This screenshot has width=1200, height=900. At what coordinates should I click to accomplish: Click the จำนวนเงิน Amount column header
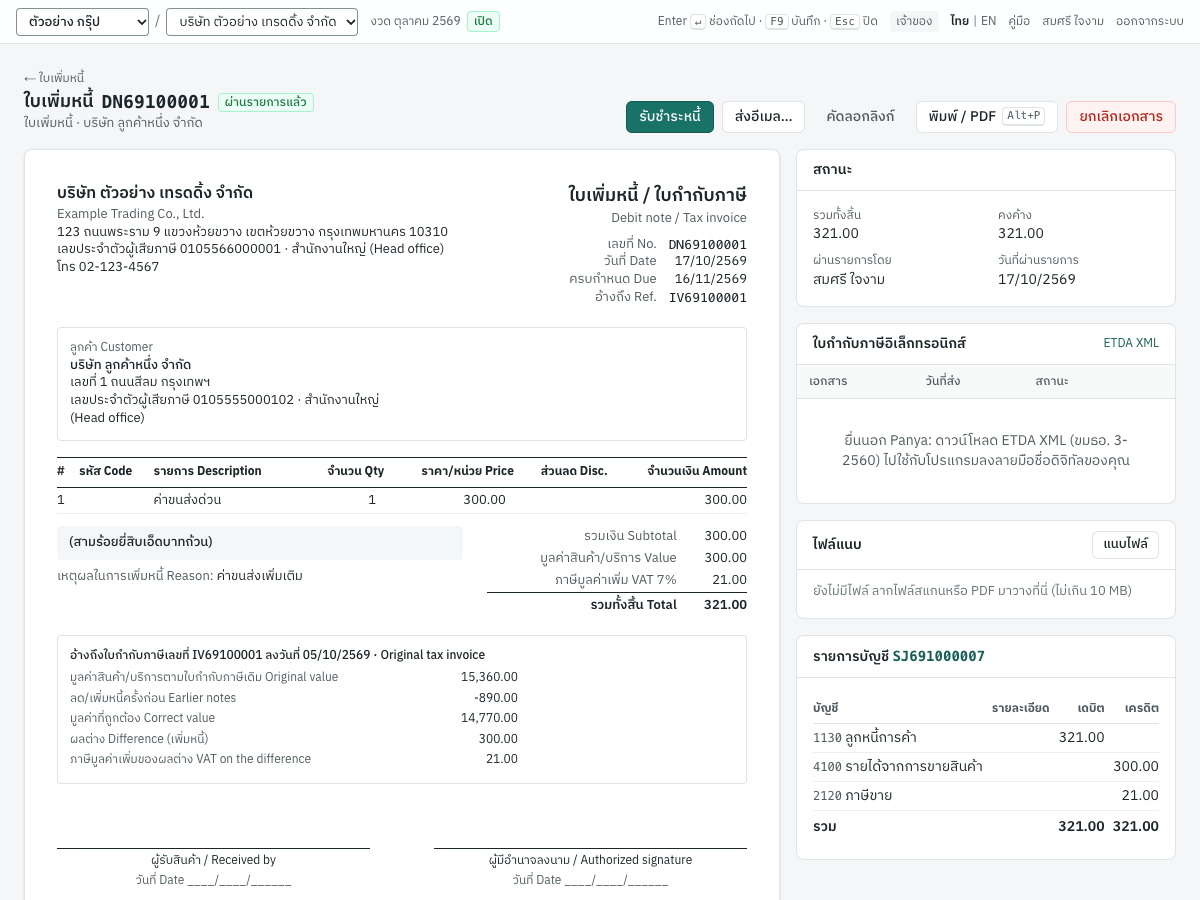click(x=697, y=471)
